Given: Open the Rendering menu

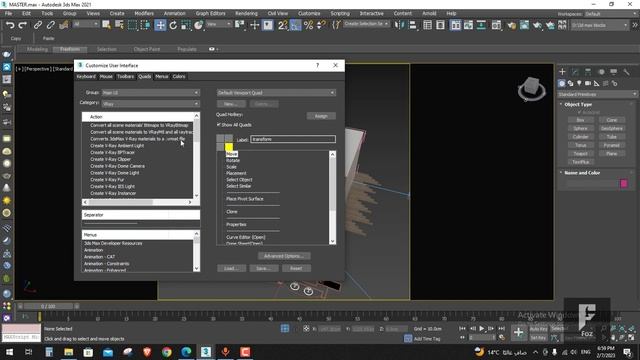Looking at the screenshot, I should [246, 13].
